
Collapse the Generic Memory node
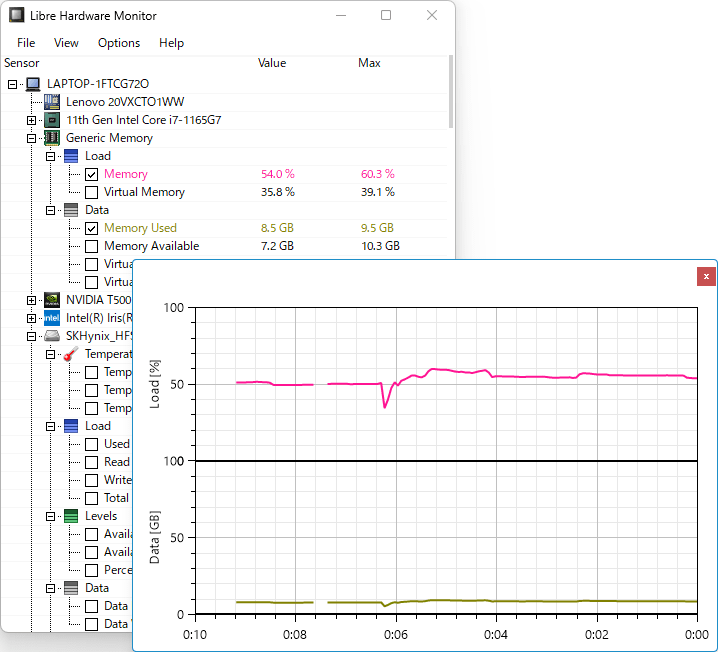click(x=31, y=138)
